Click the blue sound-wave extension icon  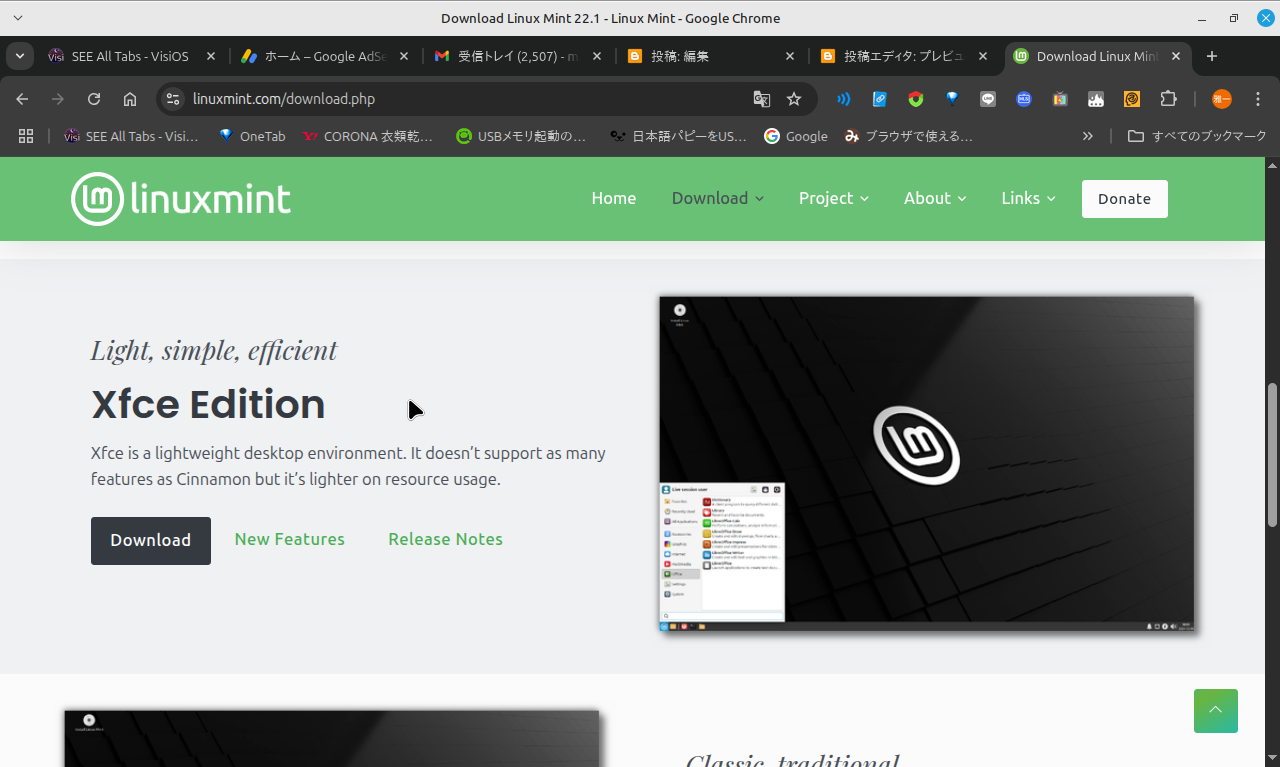[x=844, y=99]
